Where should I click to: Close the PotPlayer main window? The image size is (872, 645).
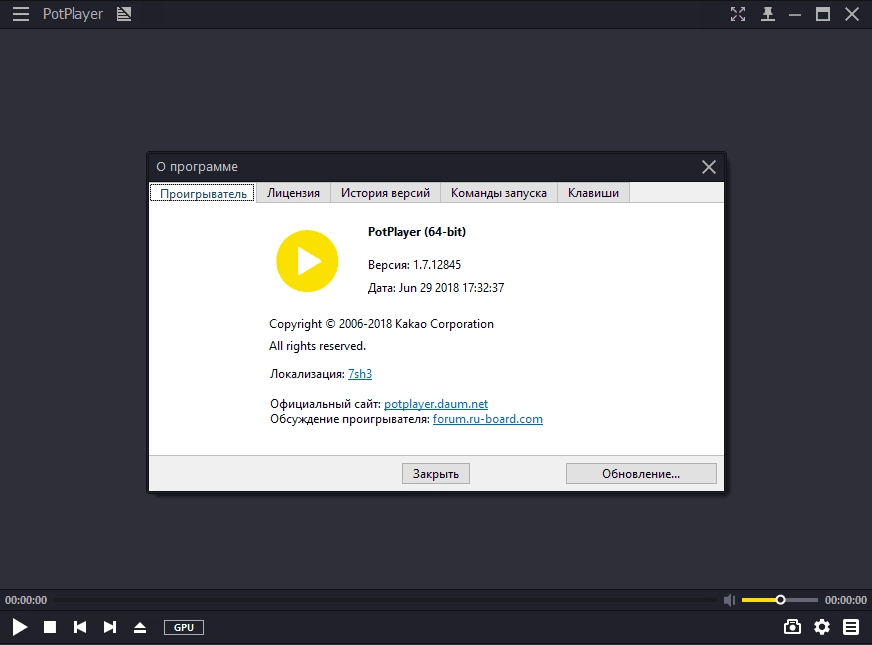point(852,14)
